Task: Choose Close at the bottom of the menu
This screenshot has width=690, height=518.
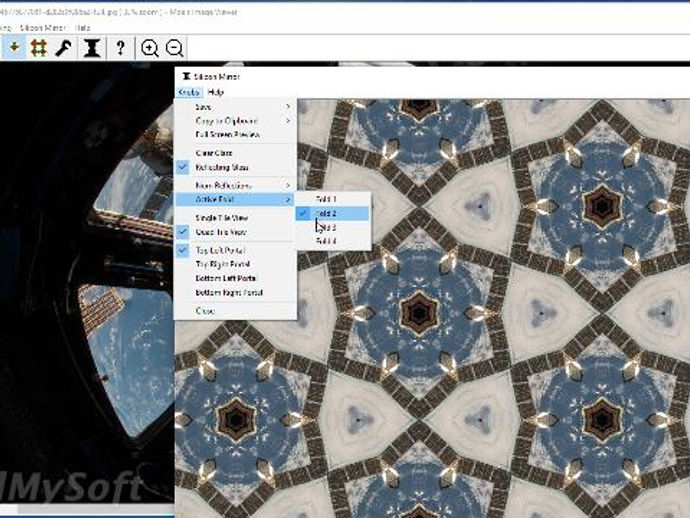Action: (235, 311)
